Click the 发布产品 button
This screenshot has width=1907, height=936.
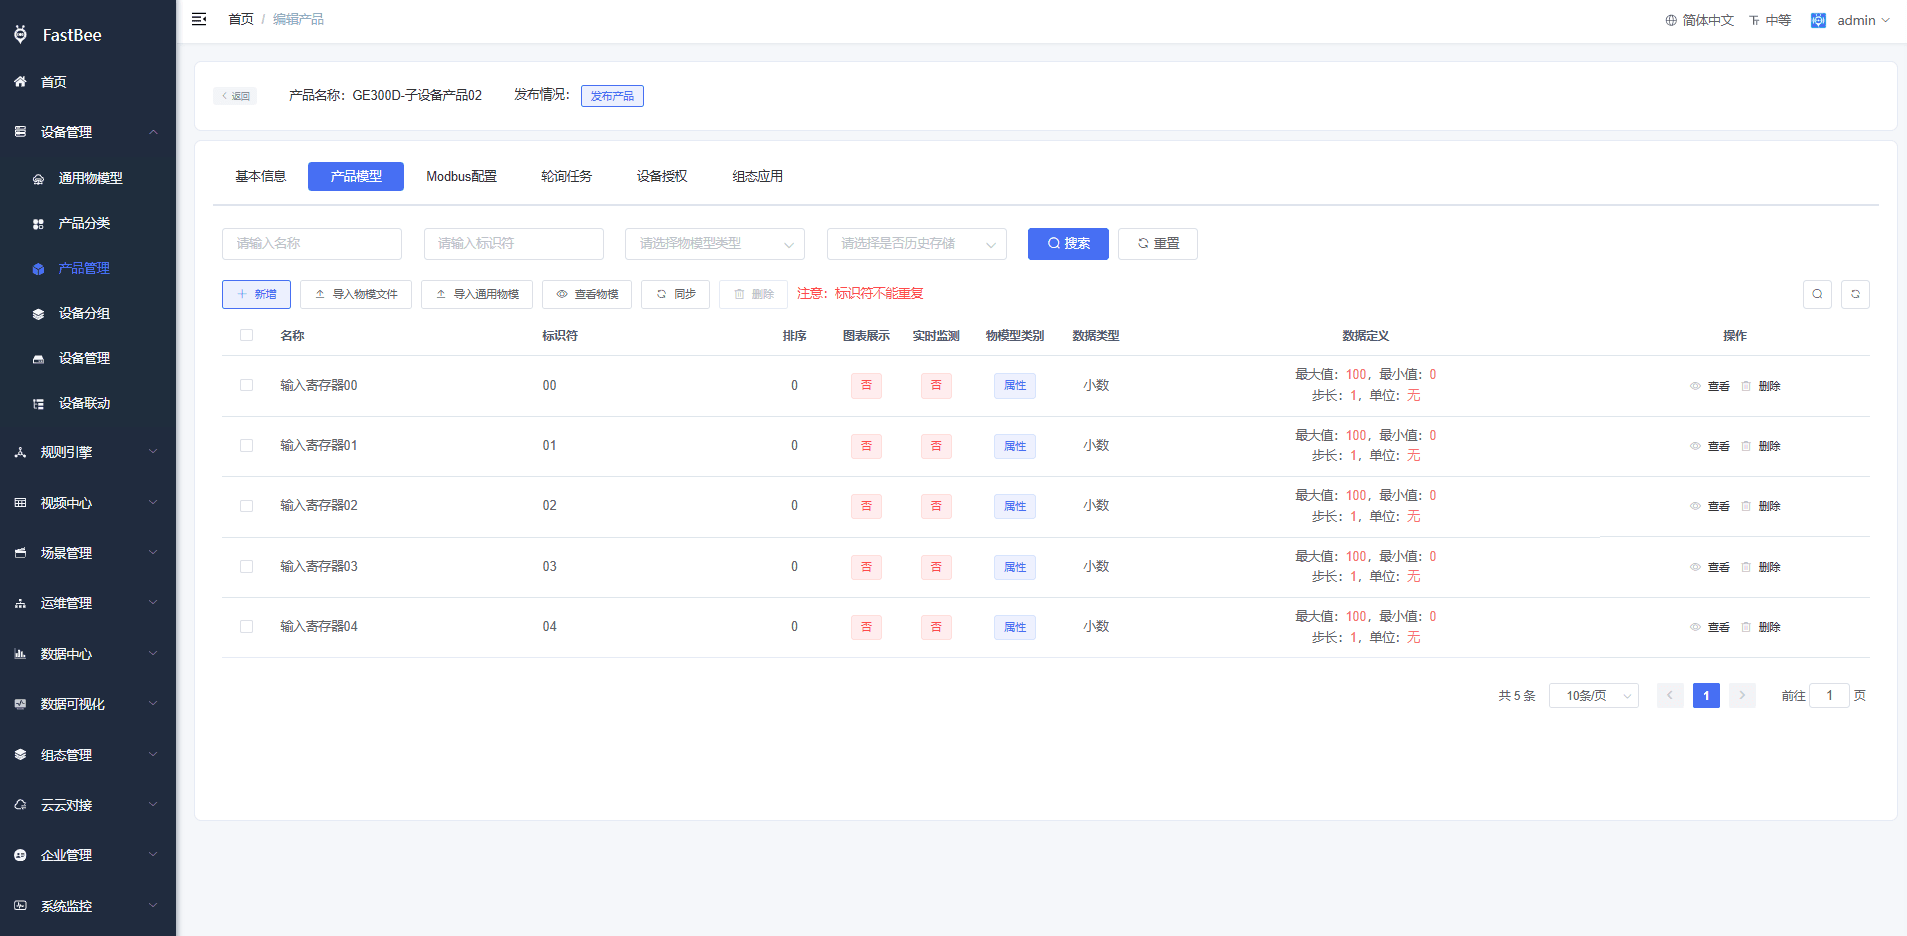pos(612,96)
